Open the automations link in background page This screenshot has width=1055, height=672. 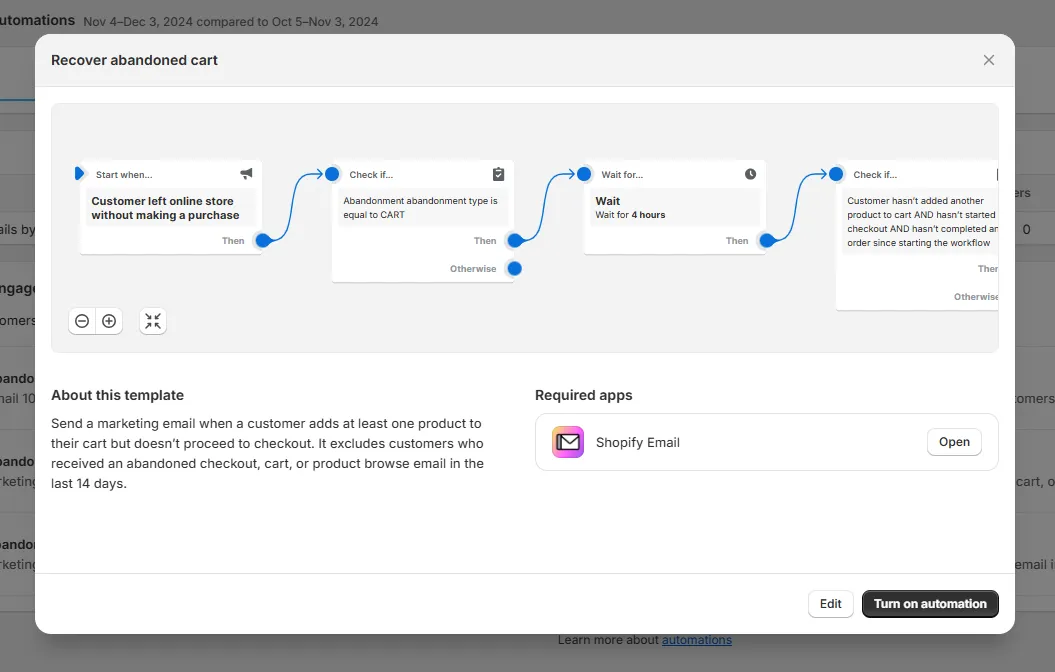click(x=696, y=640)
